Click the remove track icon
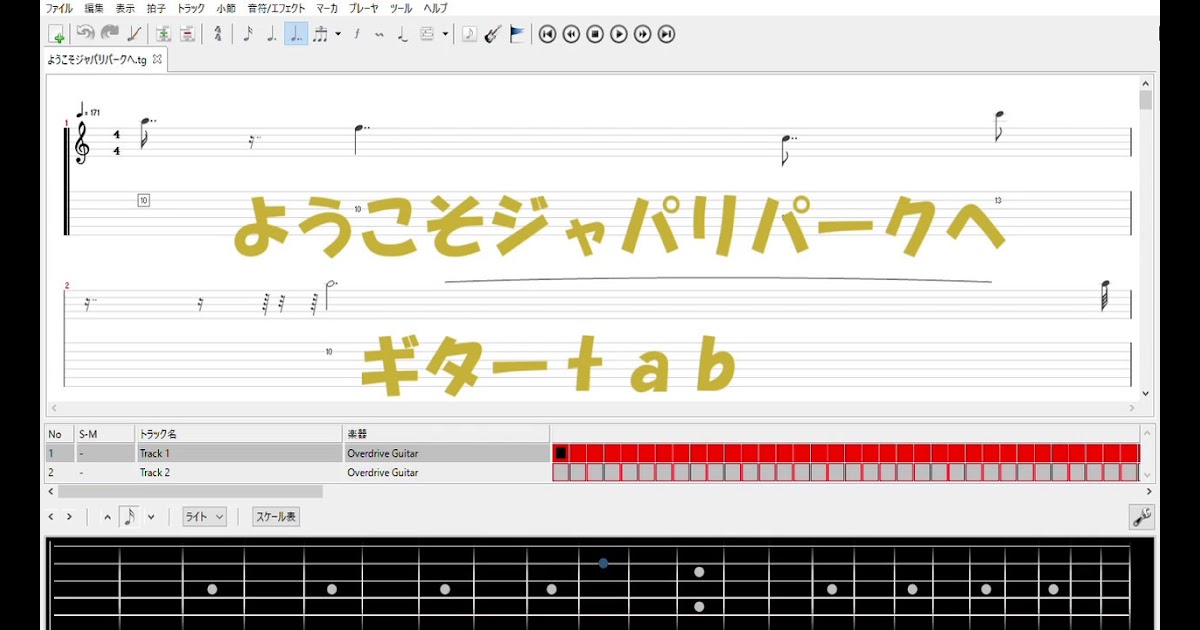The image size is (1200, 630). (x=187, y=34)
